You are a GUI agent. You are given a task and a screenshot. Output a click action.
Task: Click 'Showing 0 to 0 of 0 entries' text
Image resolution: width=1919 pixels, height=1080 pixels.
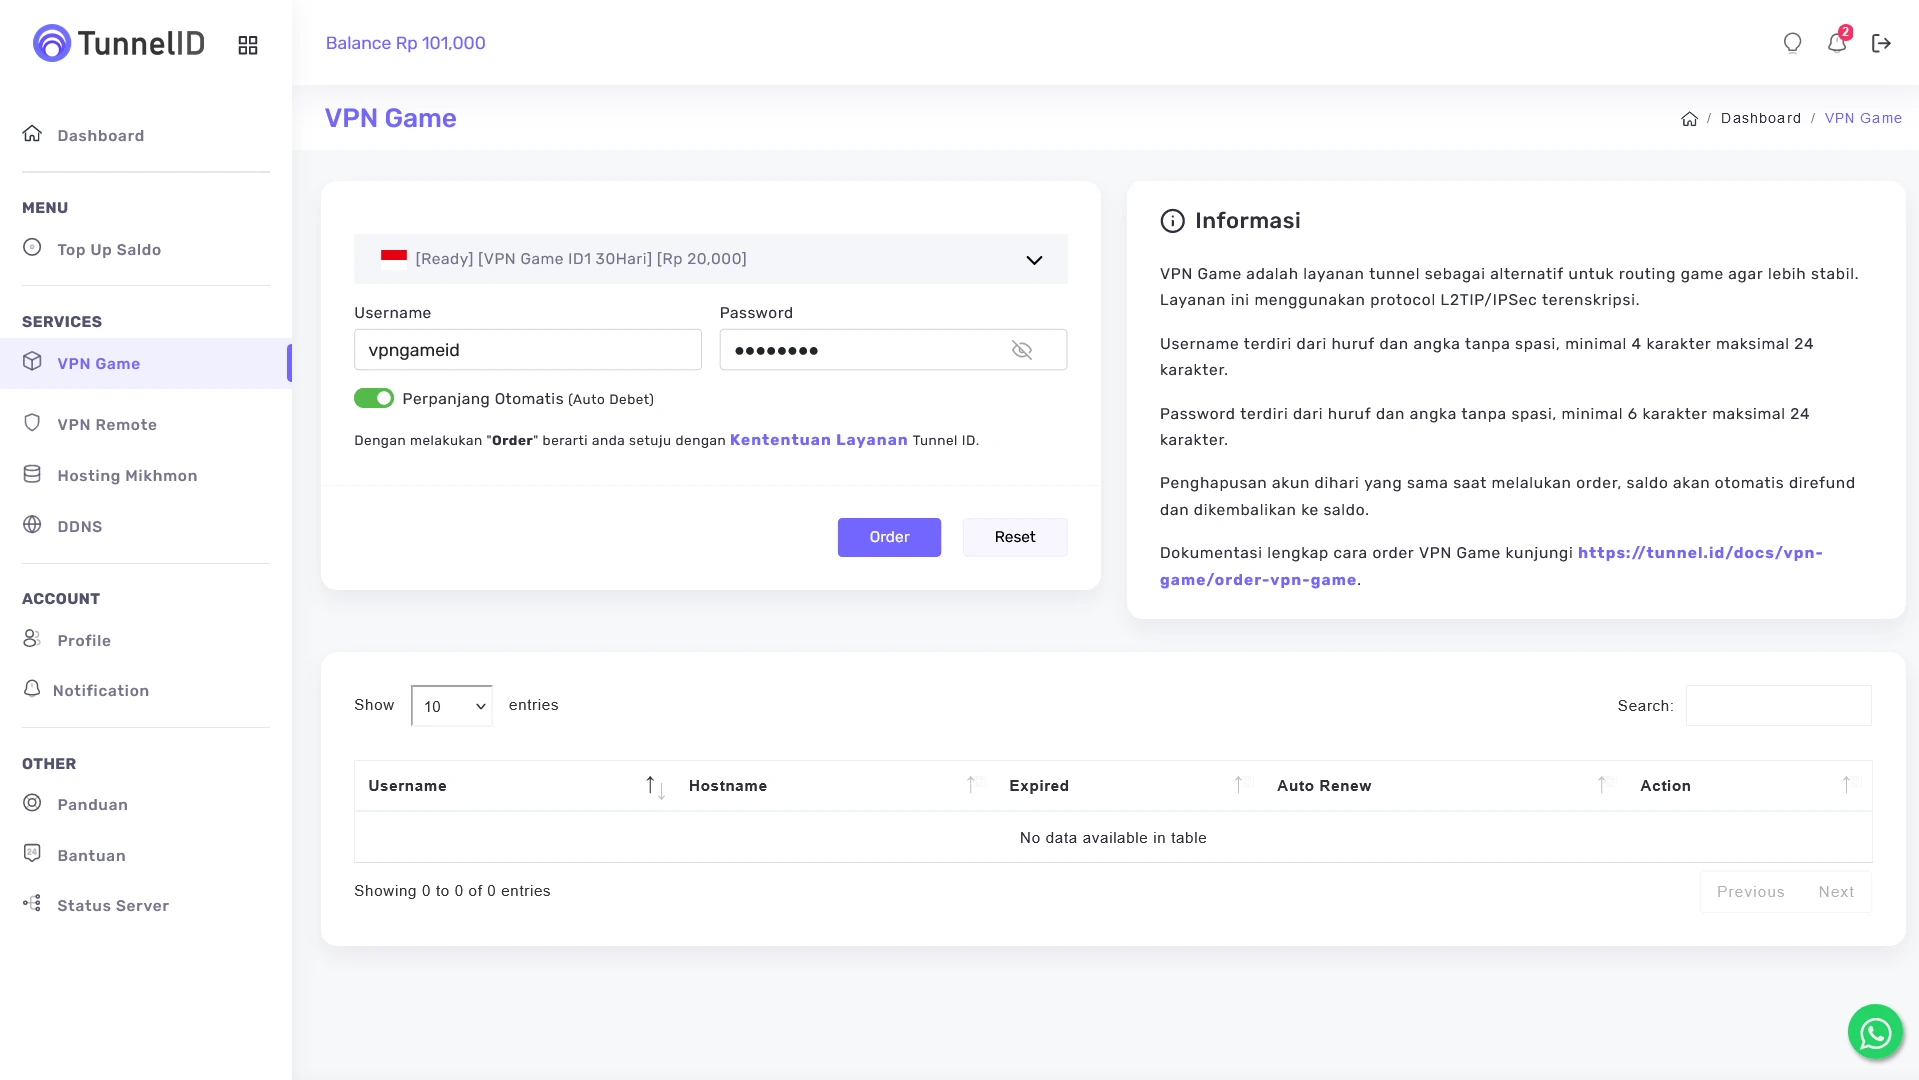point(452,891)
